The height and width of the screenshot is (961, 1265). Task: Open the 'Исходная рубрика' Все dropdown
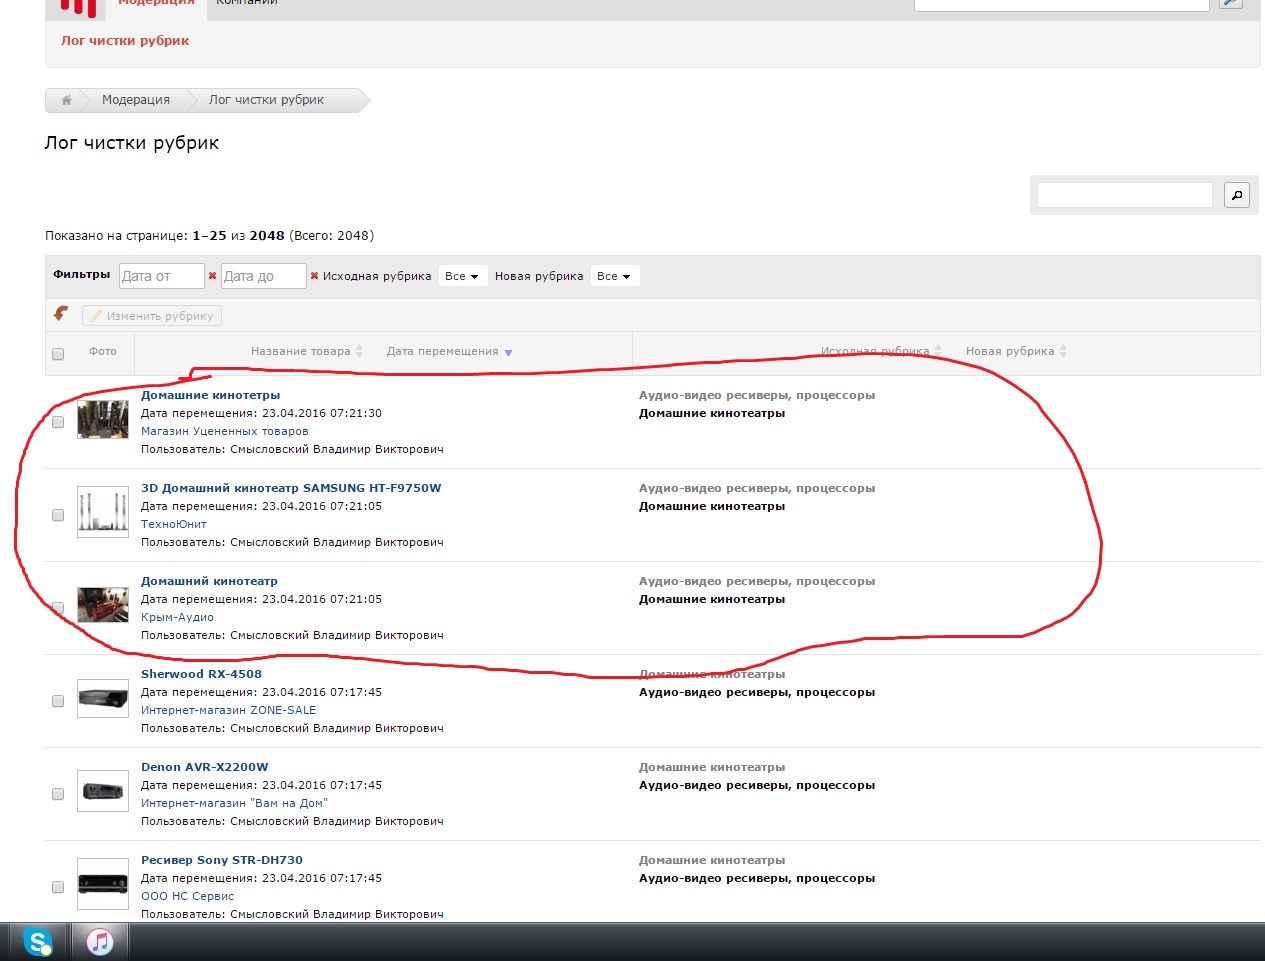(x=461, y=276)
